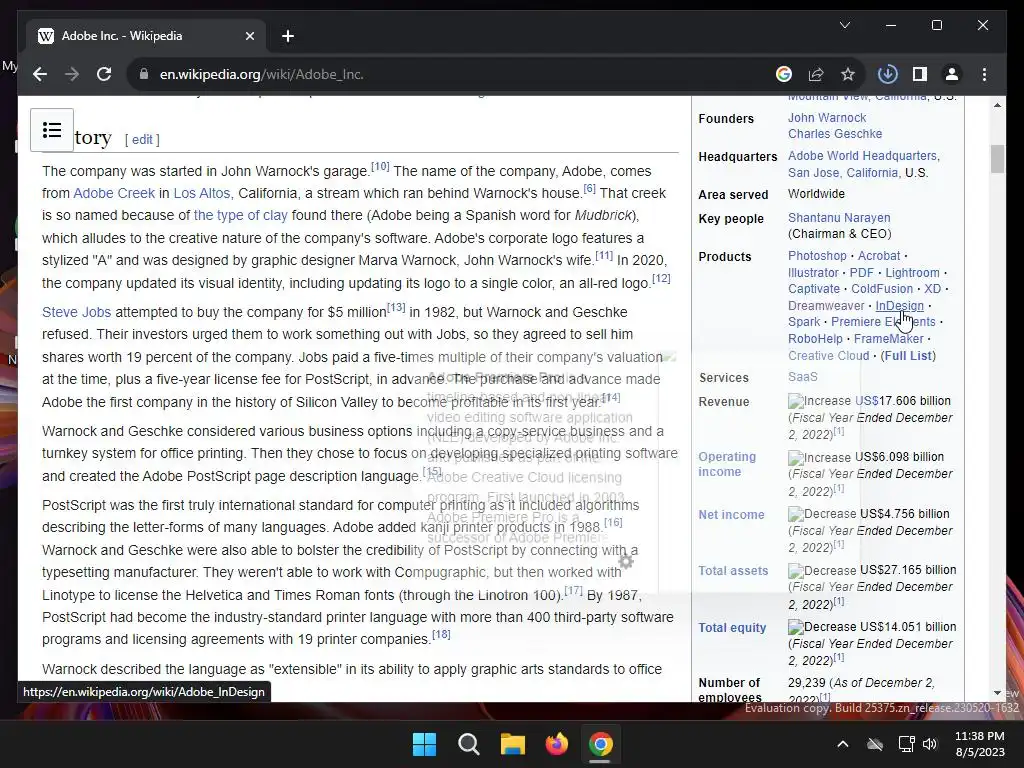Viewport: 1024px width, 768px height.
Task: Click scrollbar down arrow
Action: (997, 693)
